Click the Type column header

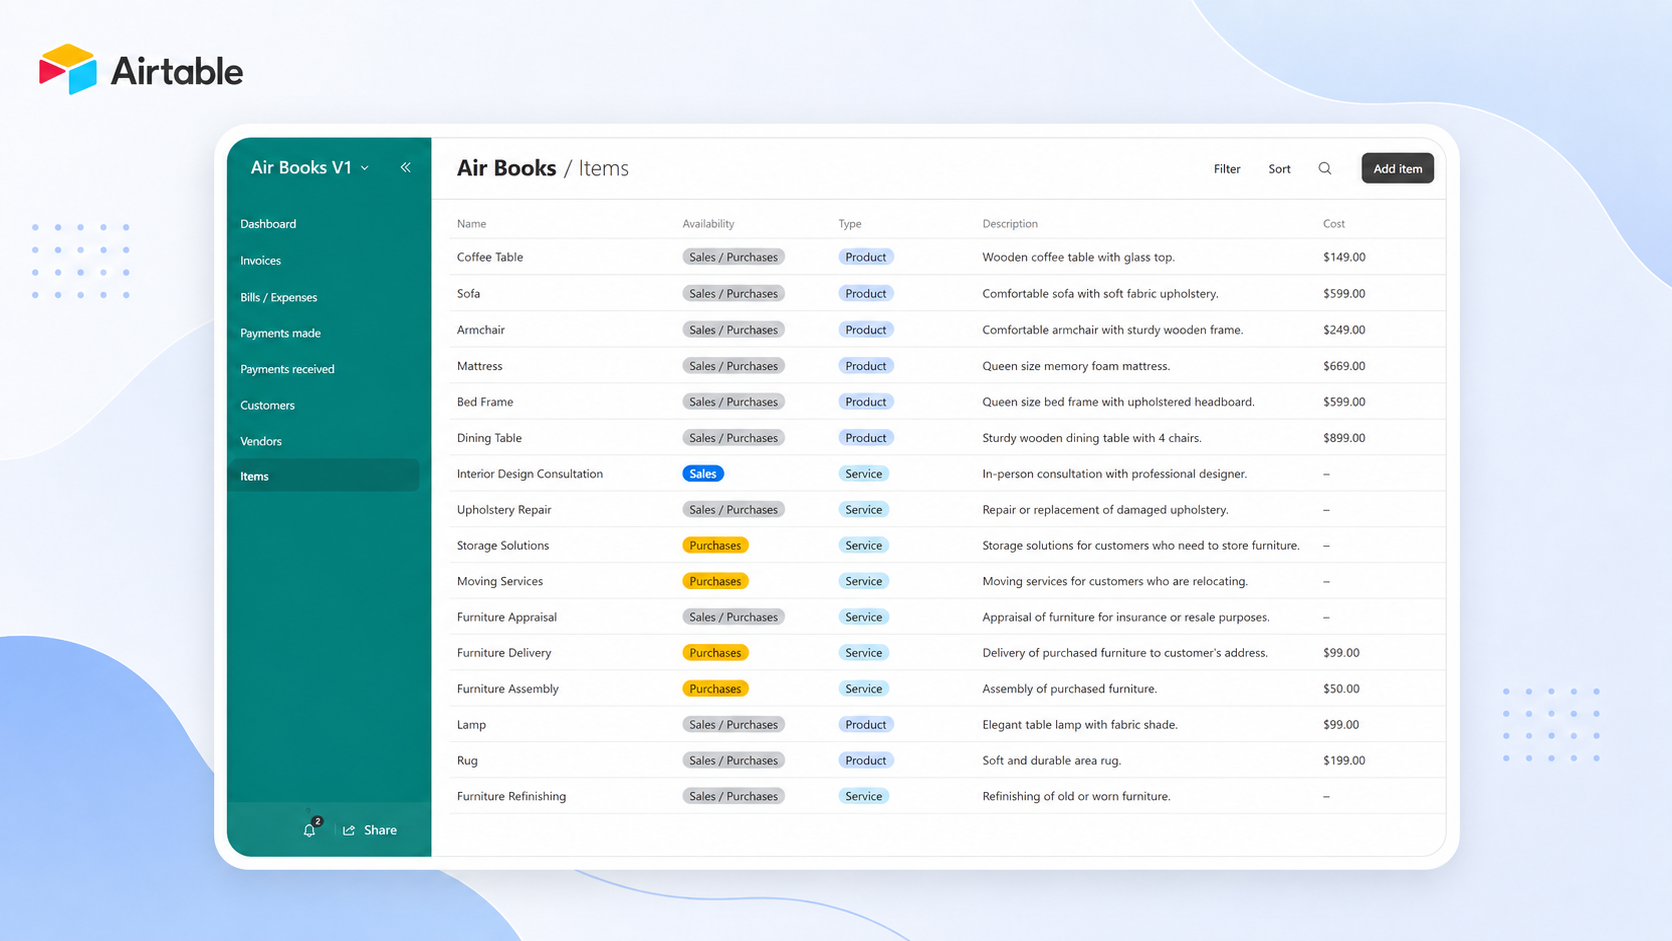click(849, 224)
